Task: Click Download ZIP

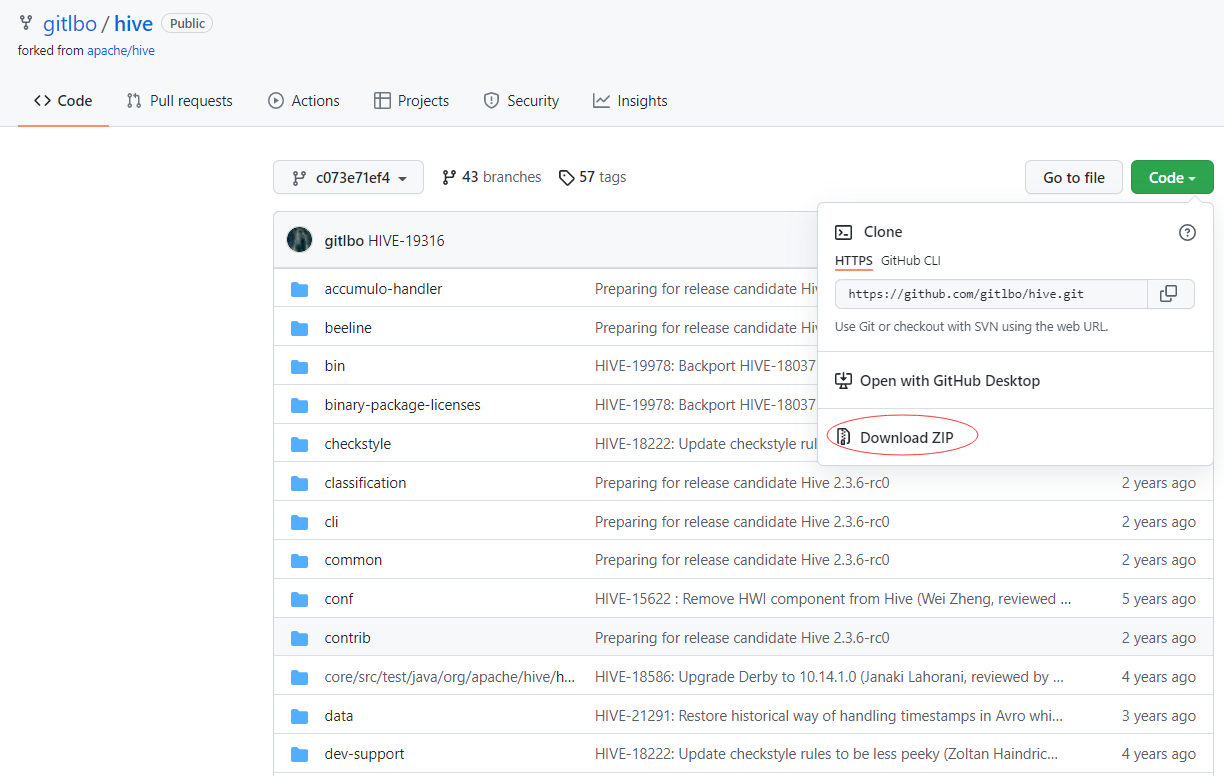Action: 907,437
